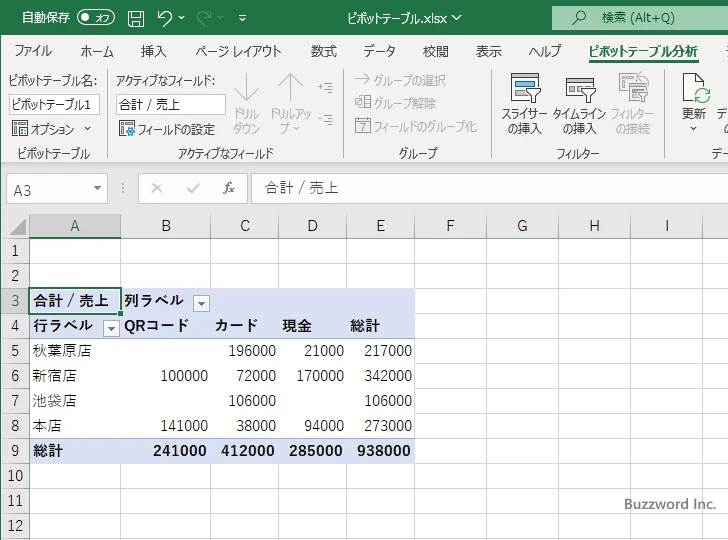
Task: Select the 新宿店 row label
Action: click(x=75, y=376)
